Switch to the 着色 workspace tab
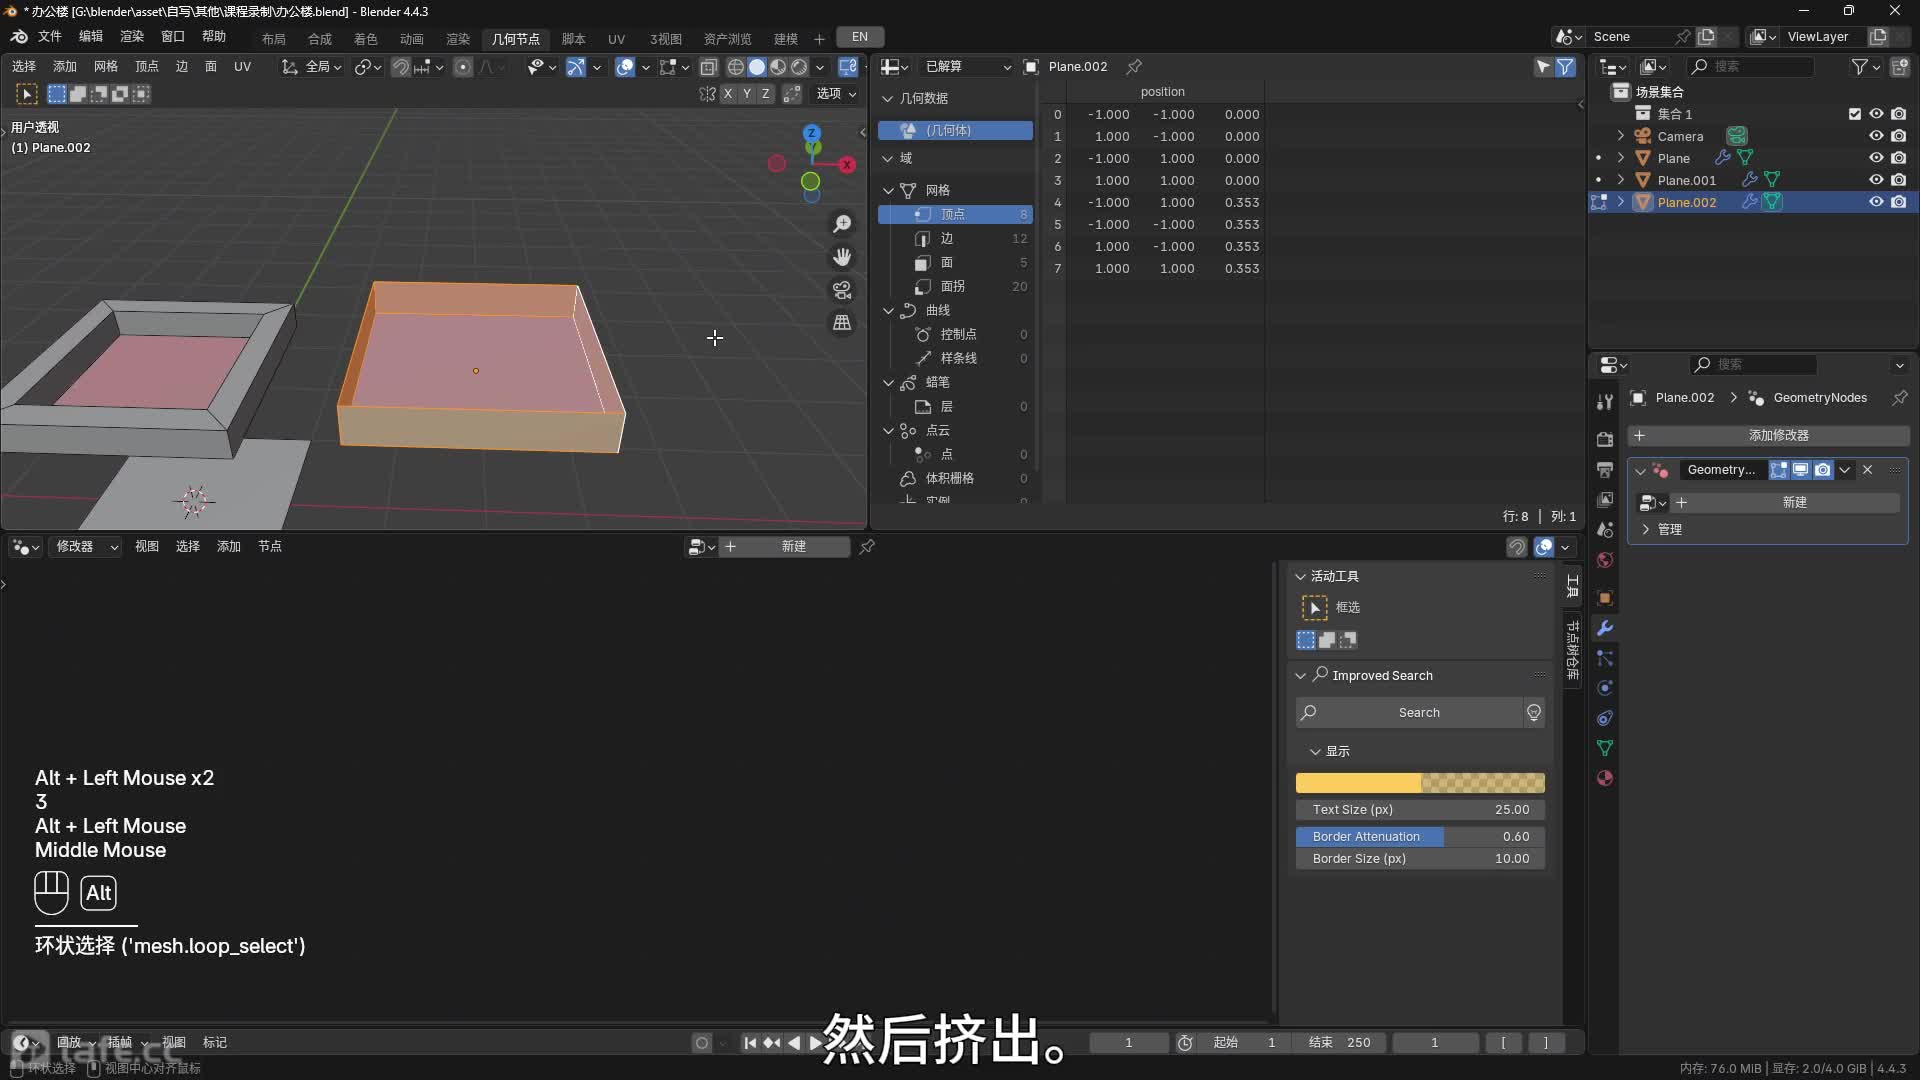The height and width of the screenshot is (1080, 1920). pyautogui.click(x=366, y=39)
